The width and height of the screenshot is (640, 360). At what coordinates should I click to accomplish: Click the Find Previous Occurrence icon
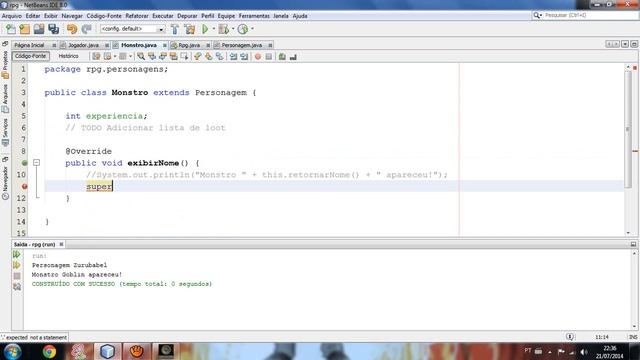(x=152, y=56)
